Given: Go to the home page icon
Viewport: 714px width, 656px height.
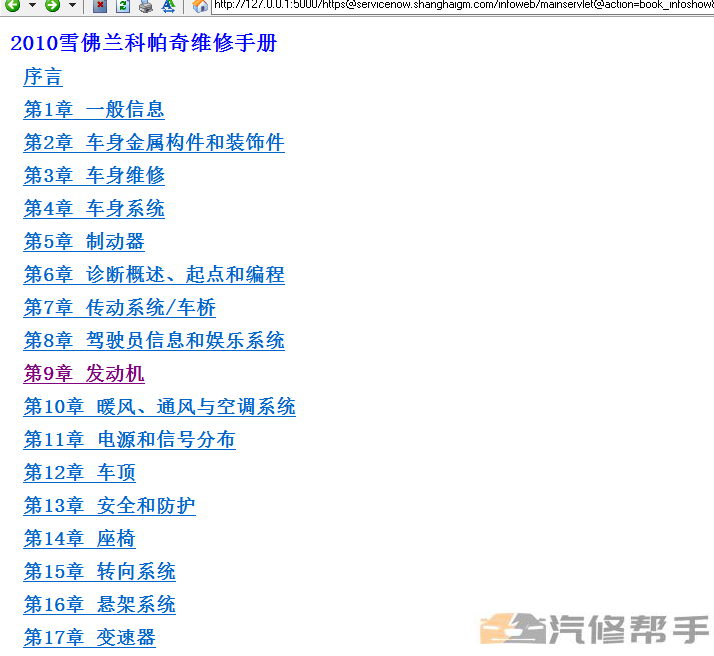Looking at the screenshot, I should tap(200, 6).
